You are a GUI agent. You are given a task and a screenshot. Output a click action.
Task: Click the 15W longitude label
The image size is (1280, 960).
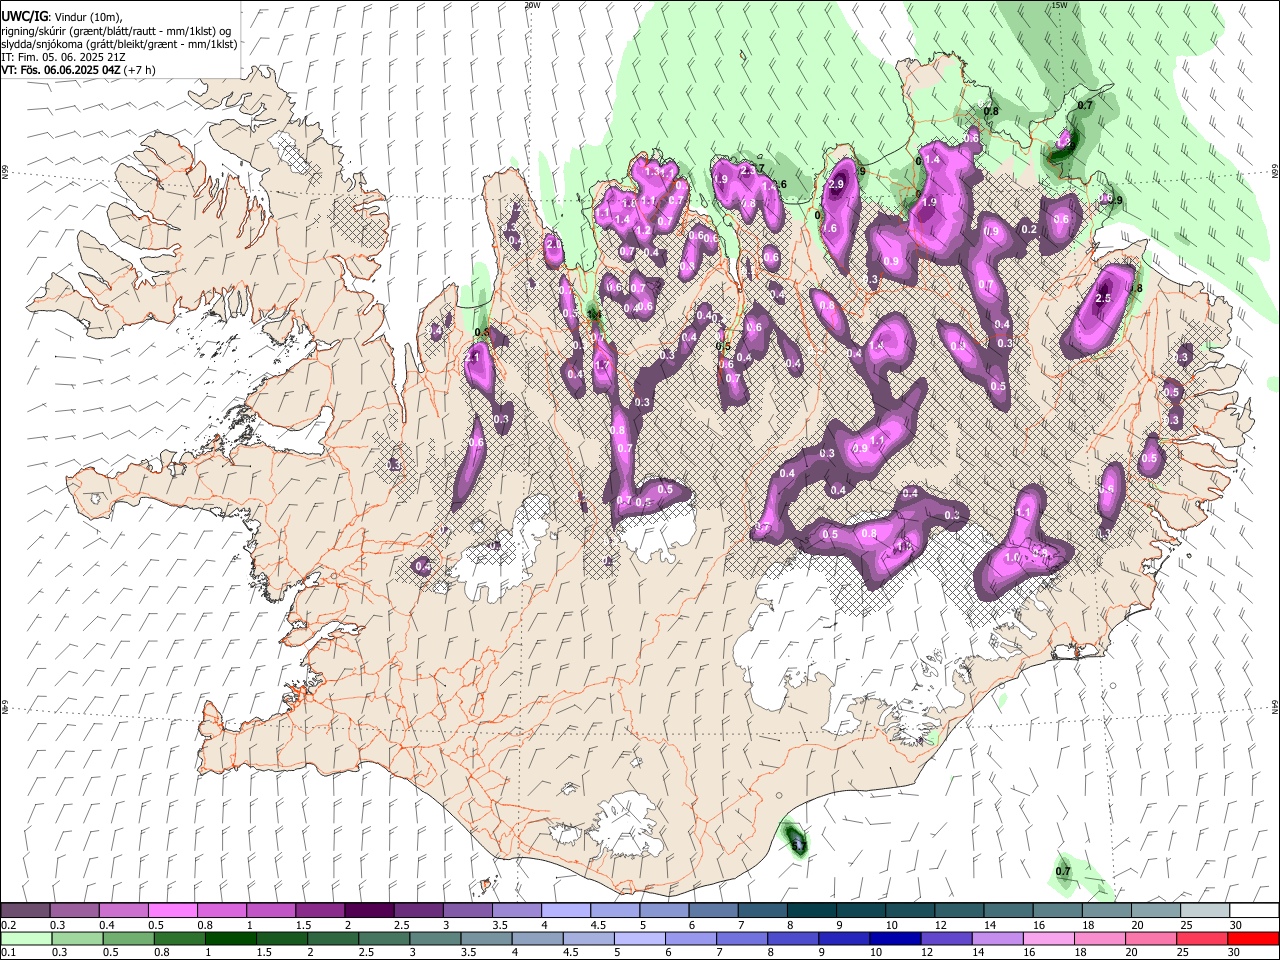[1060, 5]
